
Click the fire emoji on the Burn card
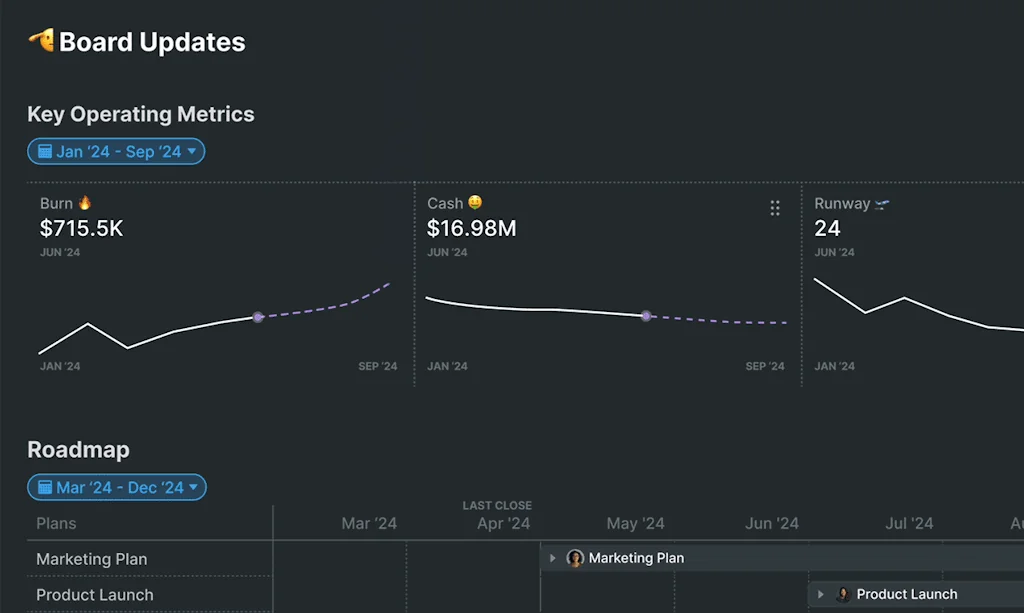pos(87,202)
